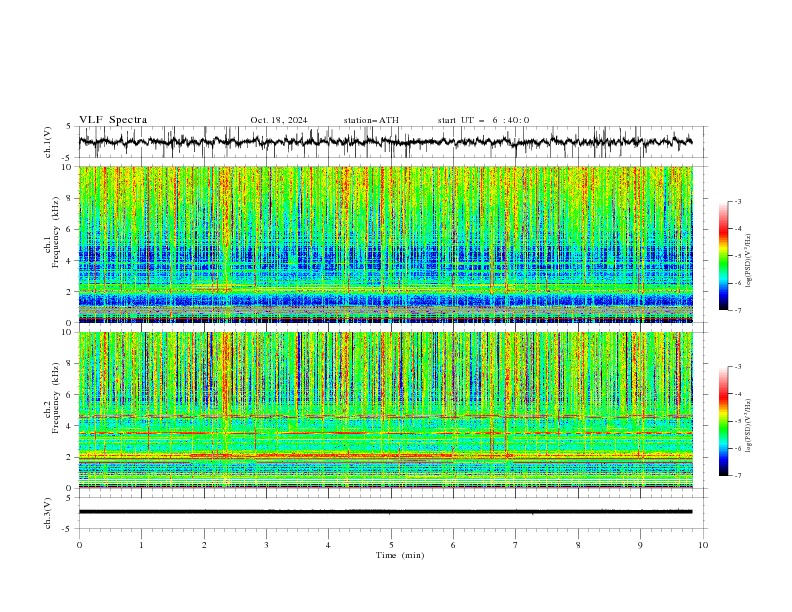792x612 pixels.
Task: Click the upper color scale's log(PSD) label
Action: click(x=749, y=261)
